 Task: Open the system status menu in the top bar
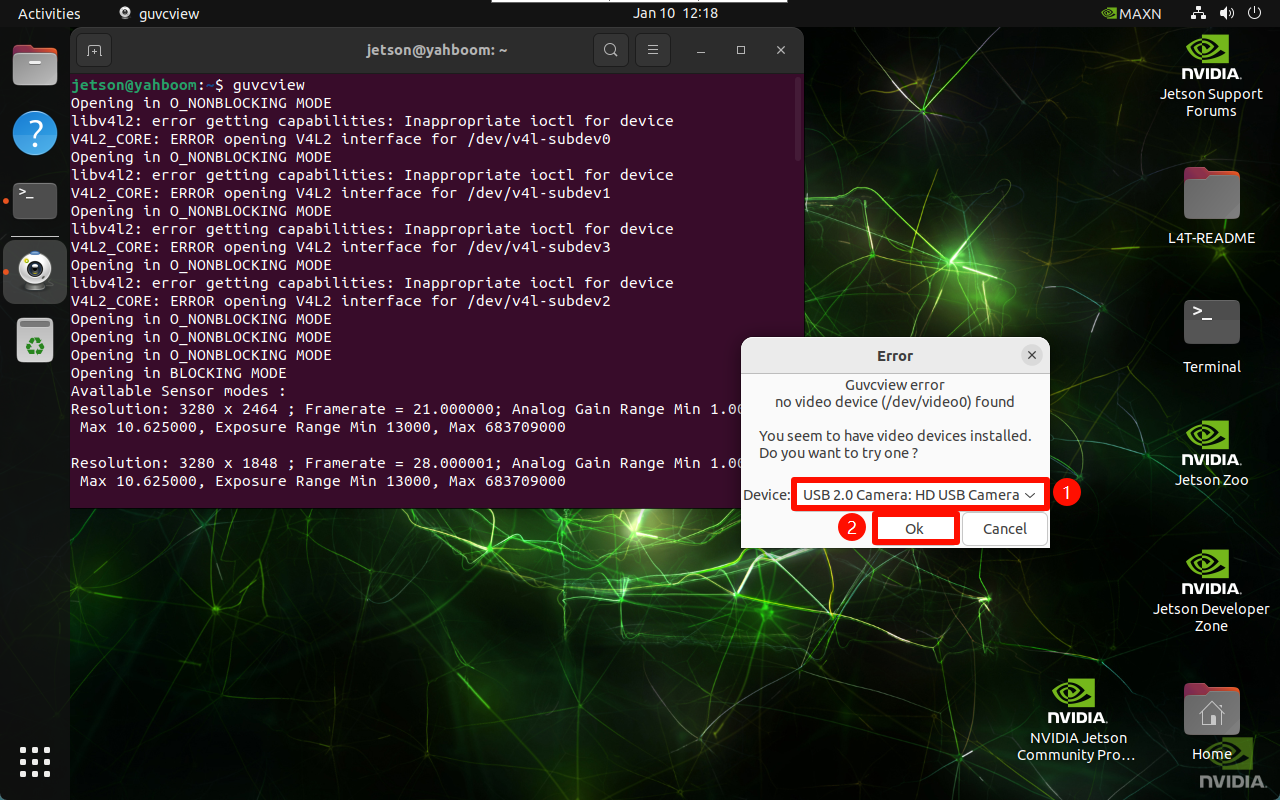(x=1226, y=14)
